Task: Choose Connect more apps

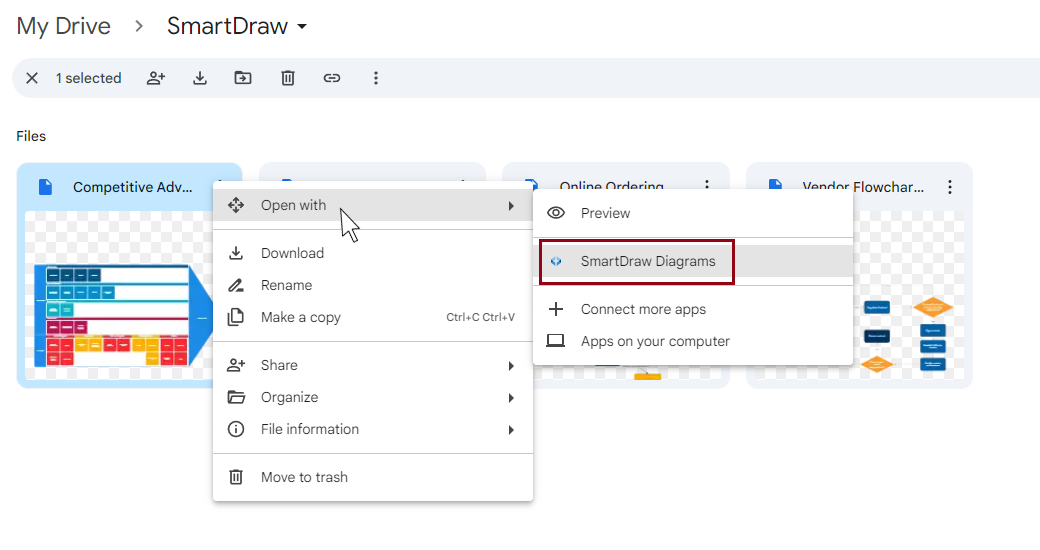Action: click(692, 309)
